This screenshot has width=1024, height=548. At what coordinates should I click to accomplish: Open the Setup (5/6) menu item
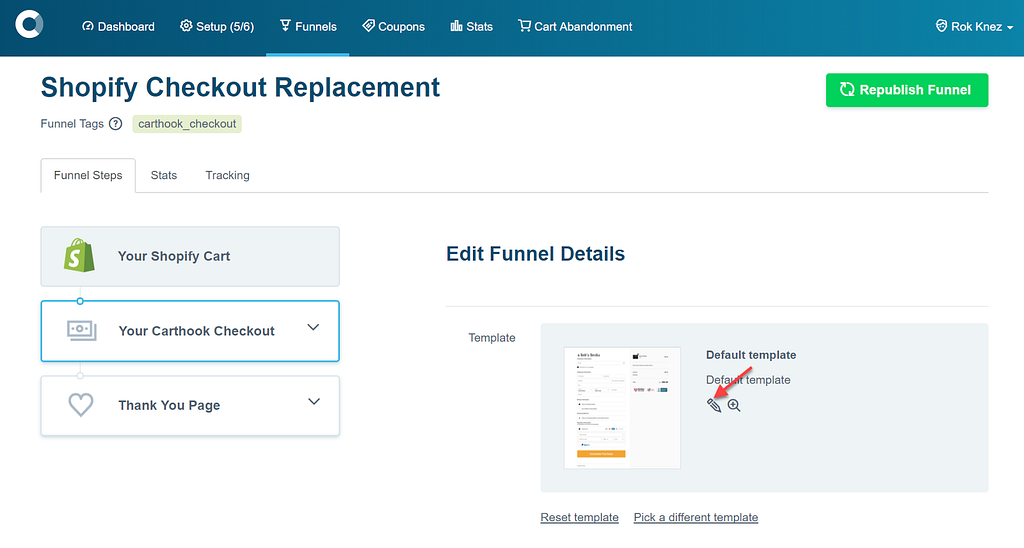tap(217, 27)
